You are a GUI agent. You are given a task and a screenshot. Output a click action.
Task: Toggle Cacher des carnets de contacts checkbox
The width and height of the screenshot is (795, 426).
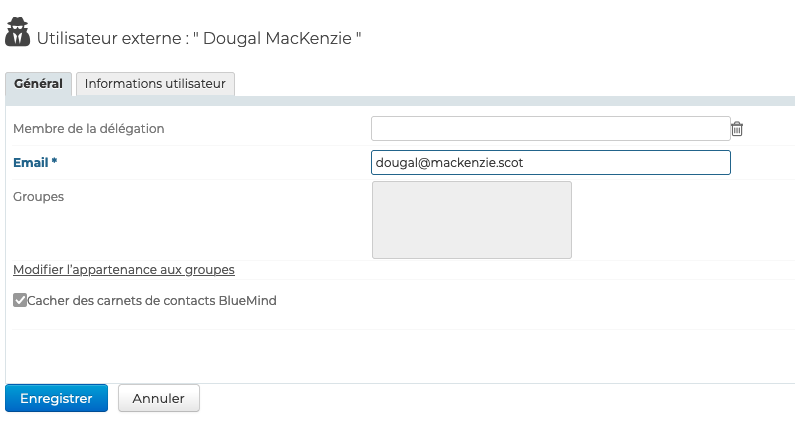point(20,300)
